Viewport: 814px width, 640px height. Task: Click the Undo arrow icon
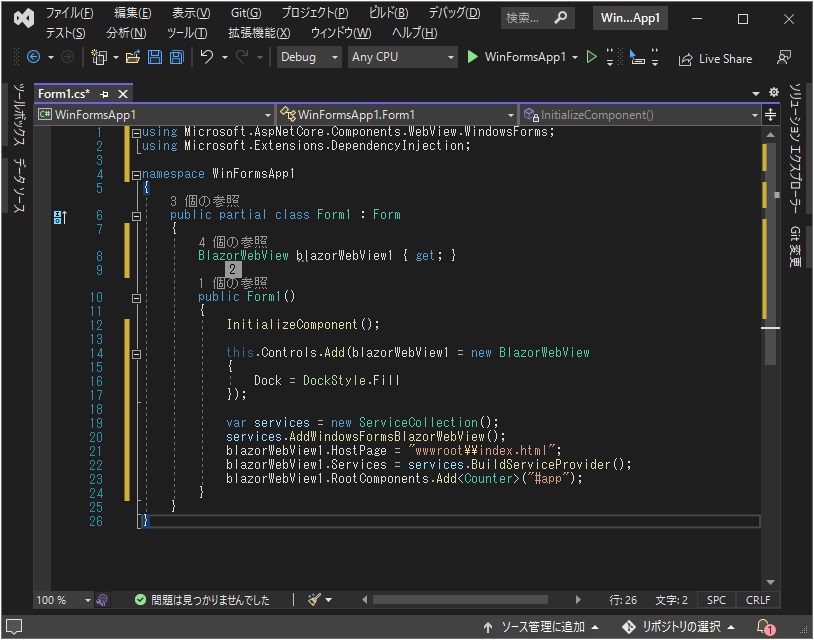(x=206, y=58)
